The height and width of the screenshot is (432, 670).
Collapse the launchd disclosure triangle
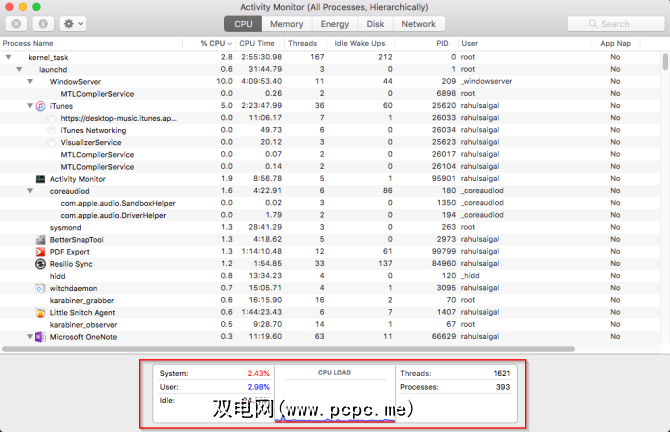pos(19,69)
